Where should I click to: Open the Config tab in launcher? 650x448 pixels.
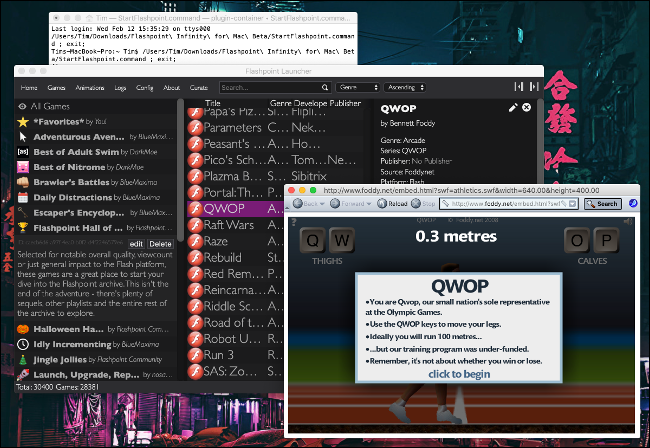point(144,87)
